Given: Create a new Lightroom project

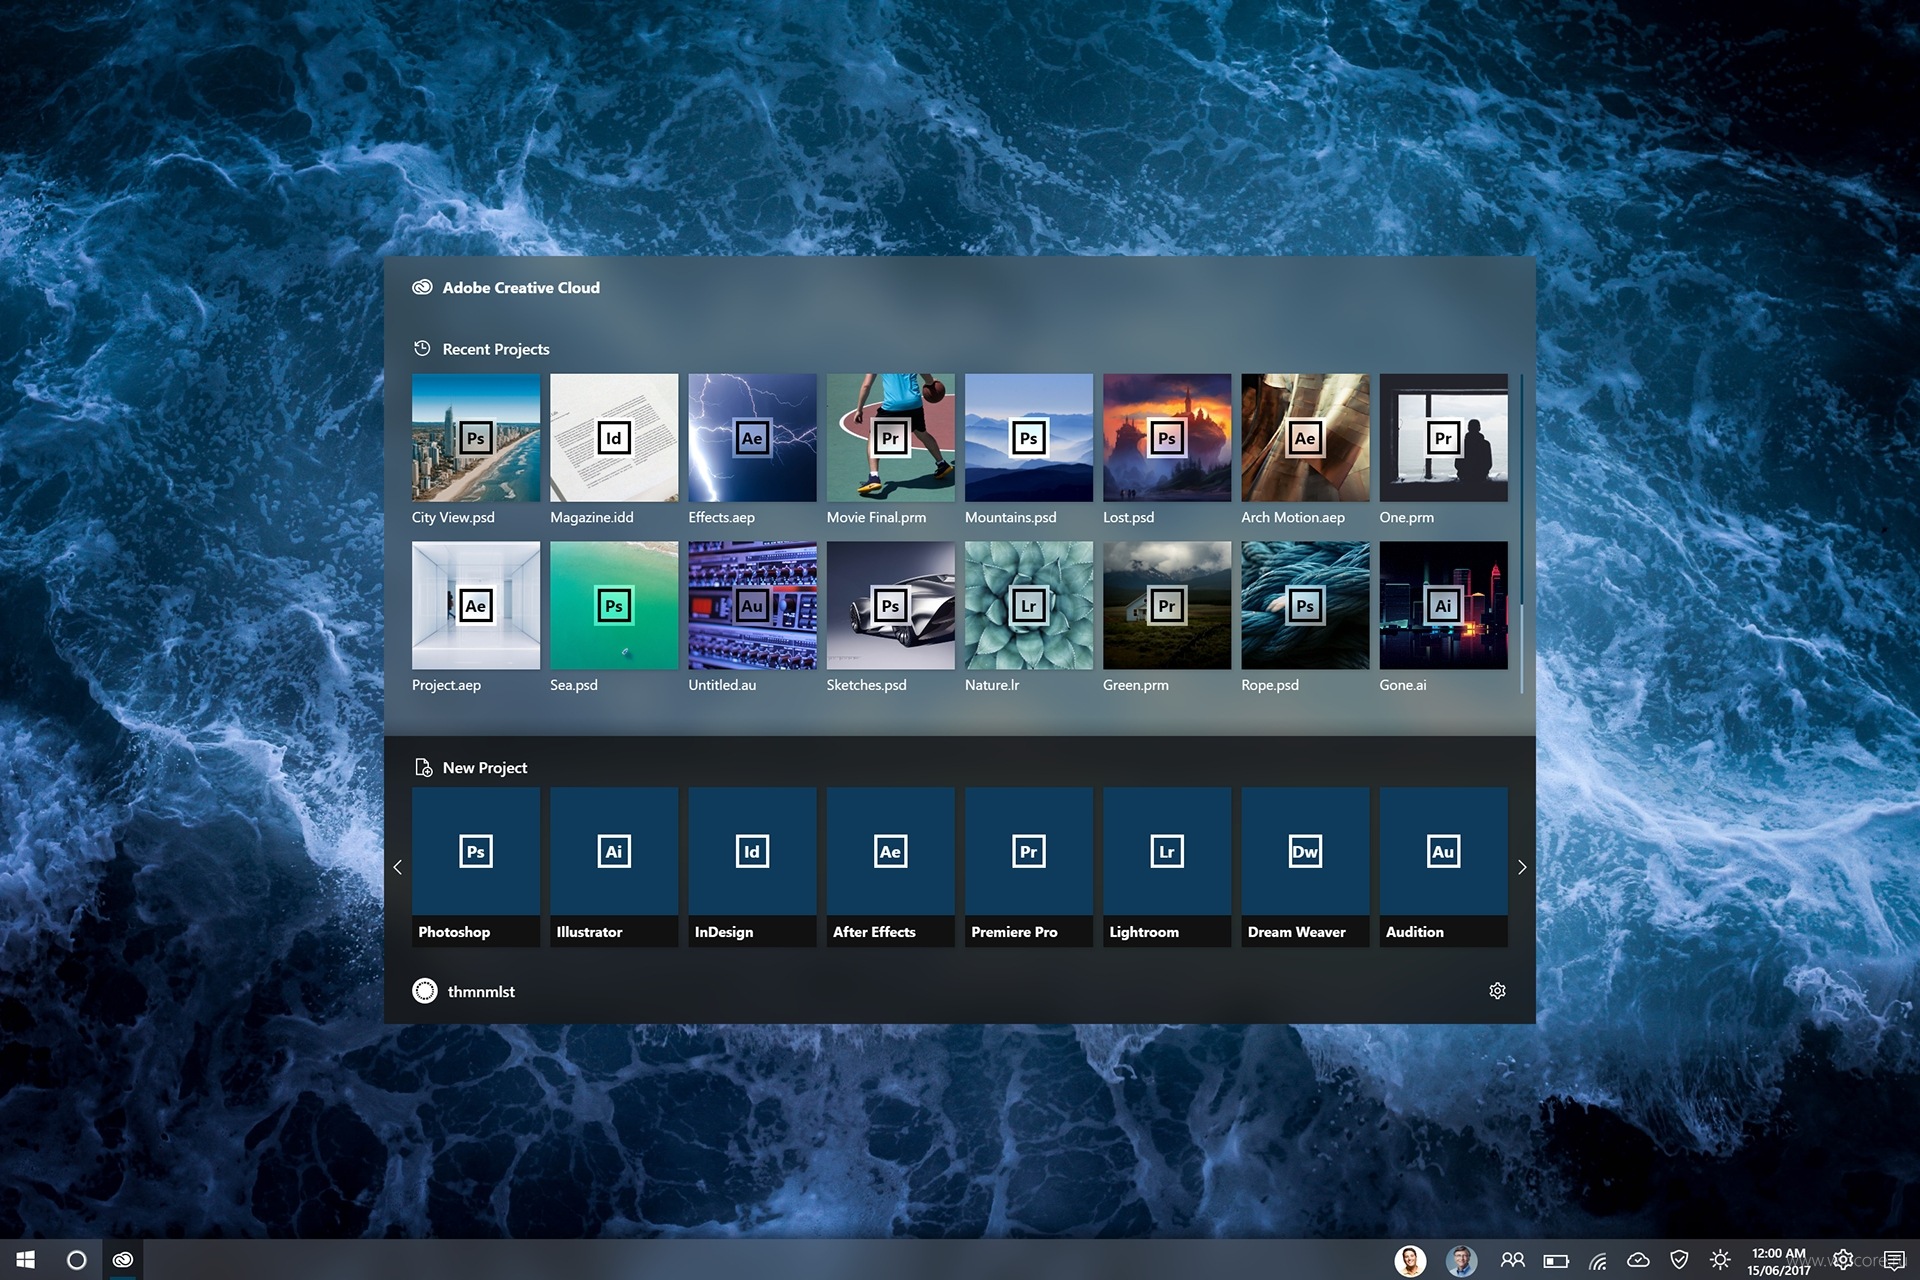Looking at the screenshot, I should coord(1166,866).
